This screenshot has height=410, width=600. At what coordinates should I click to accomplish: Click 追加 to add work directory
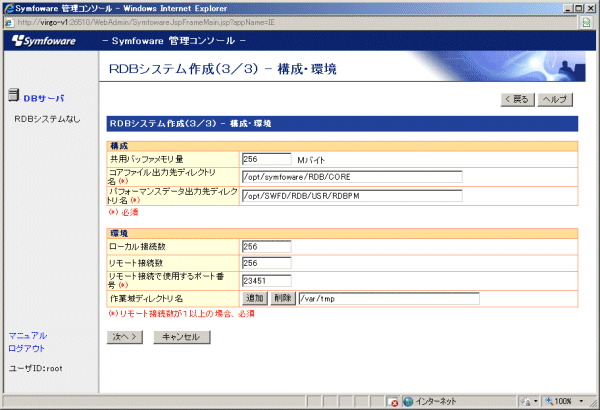pyautogui.click(x=255, y=298)
